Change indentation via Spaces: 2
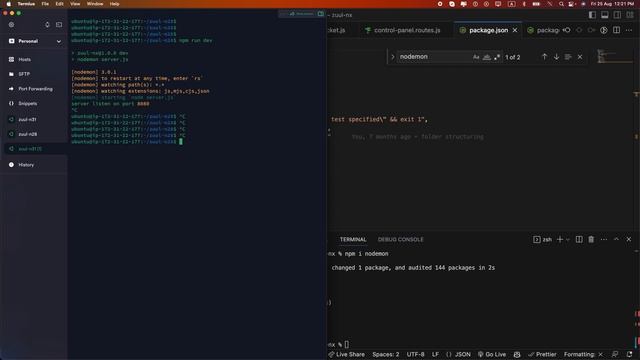The height and width of the screenshot is (360, 640). tap(385, 354)
